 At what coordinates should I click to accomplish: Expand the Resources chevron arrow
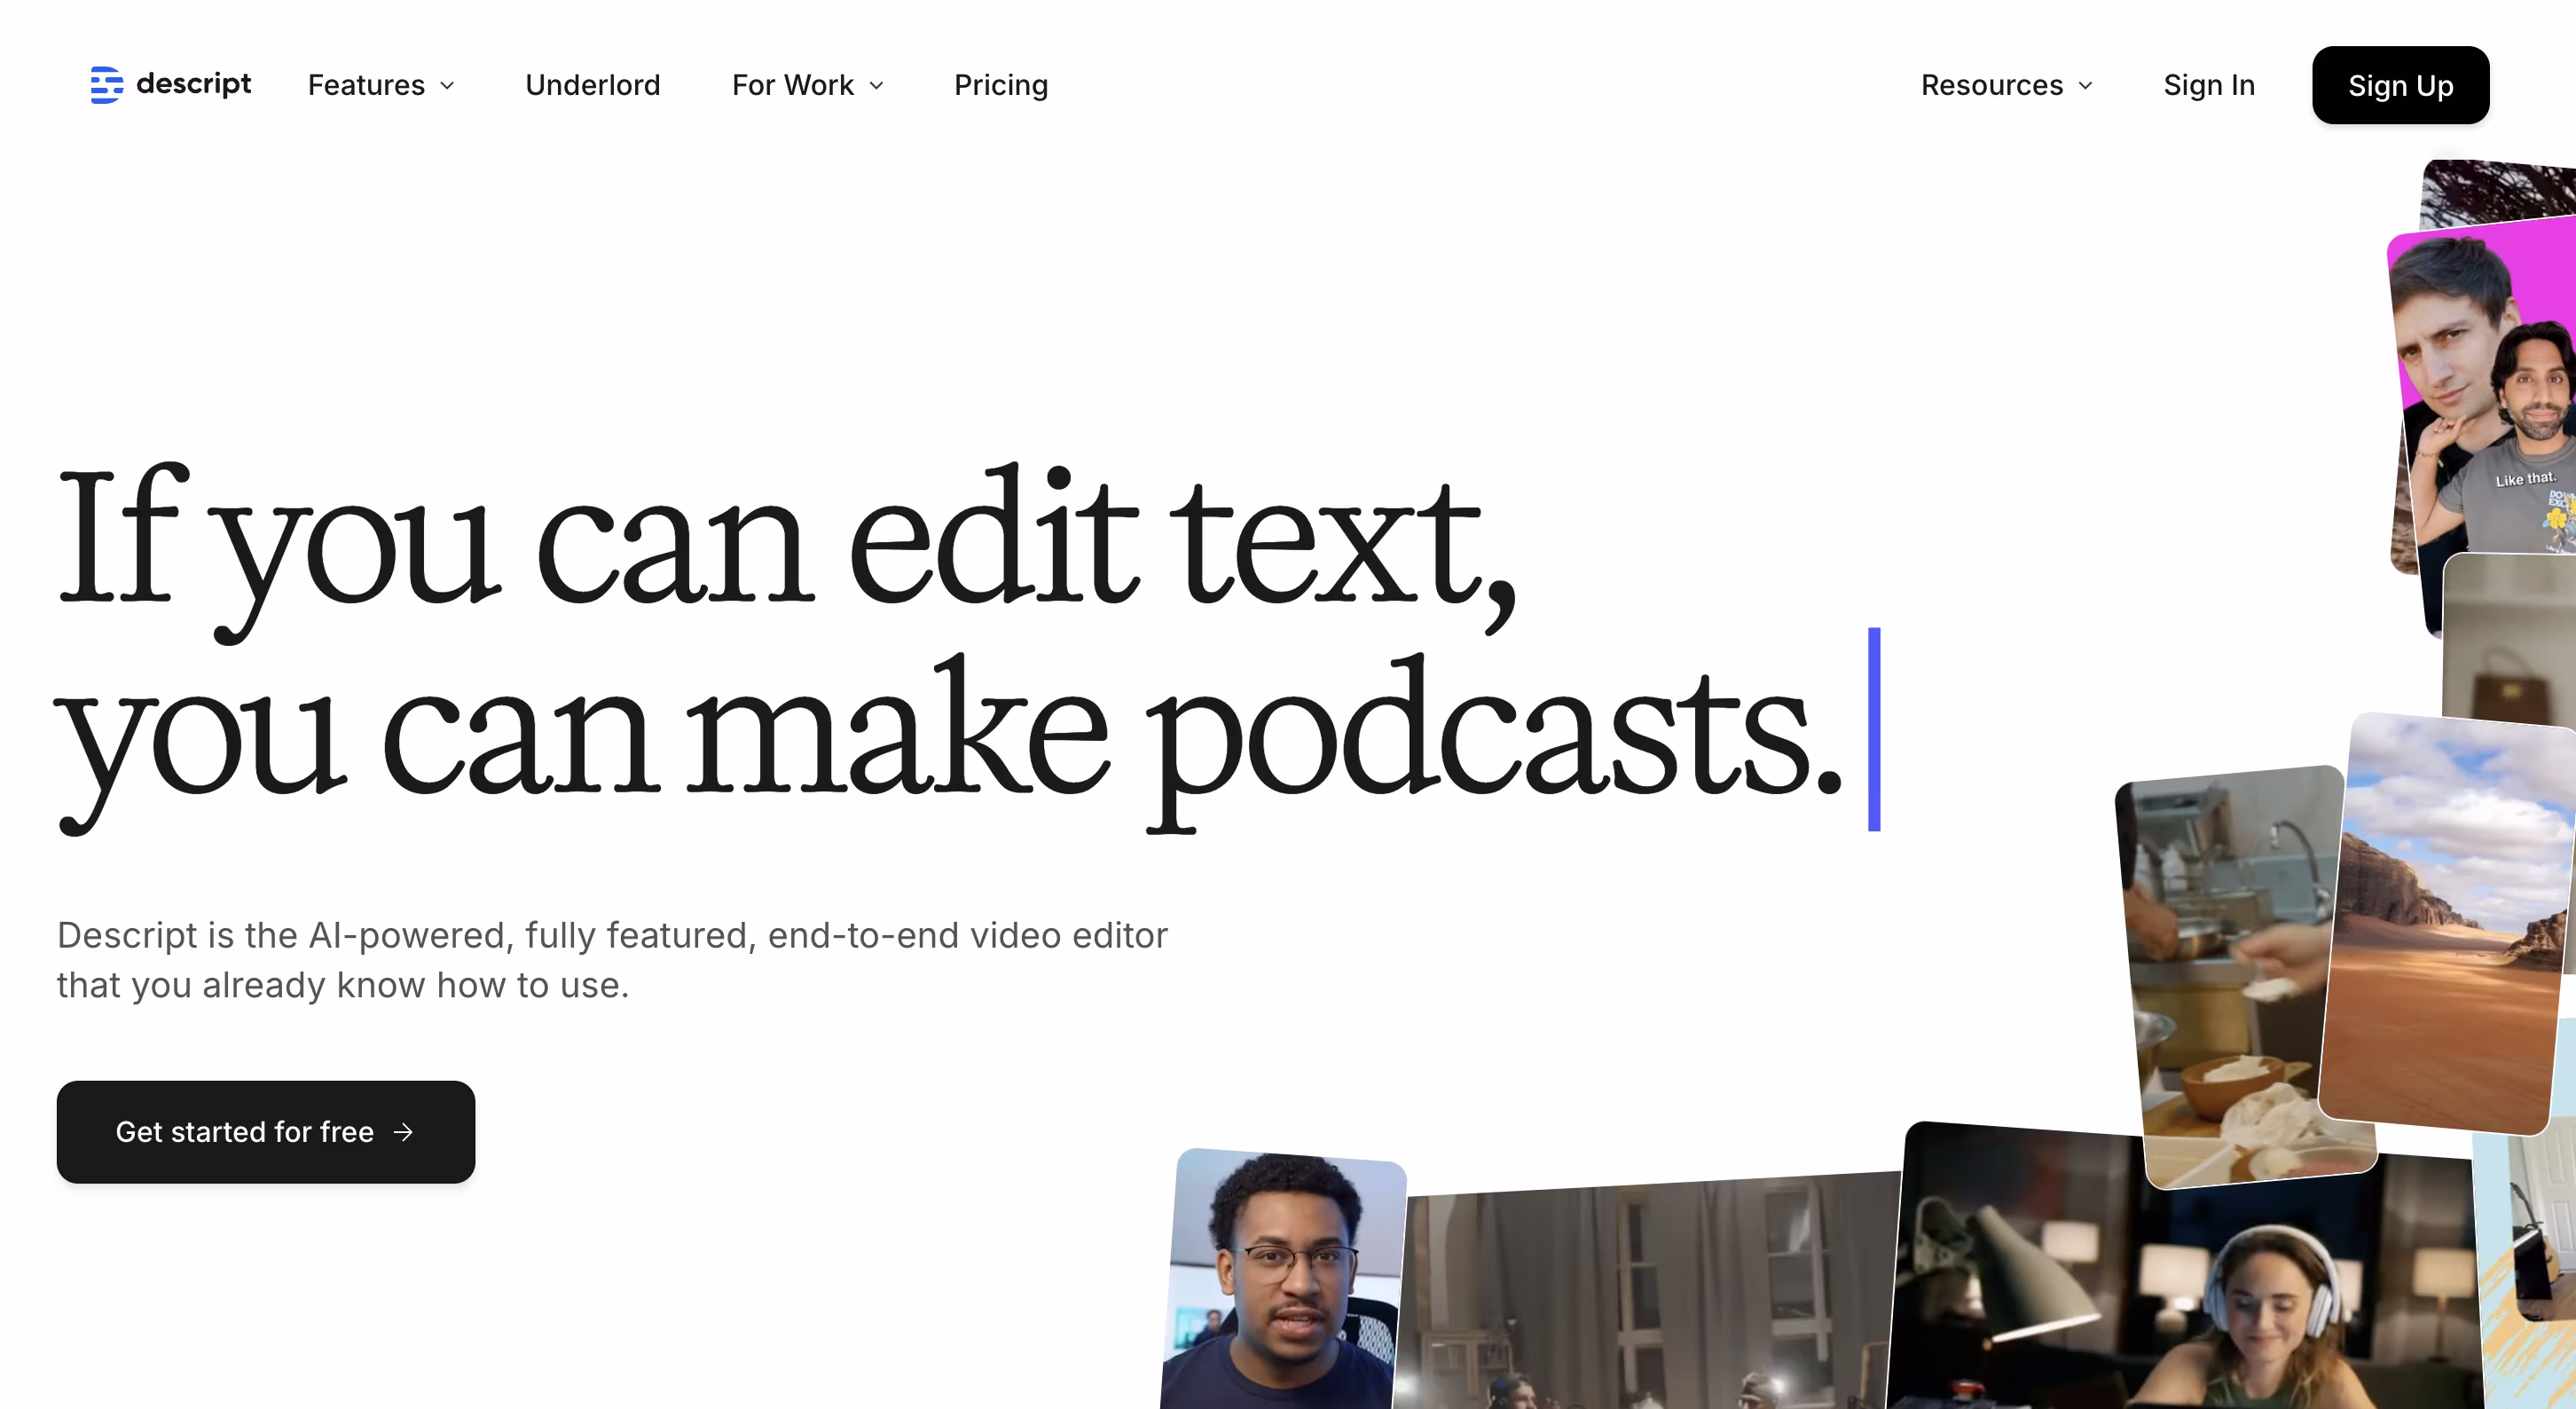coord(2085,86)
